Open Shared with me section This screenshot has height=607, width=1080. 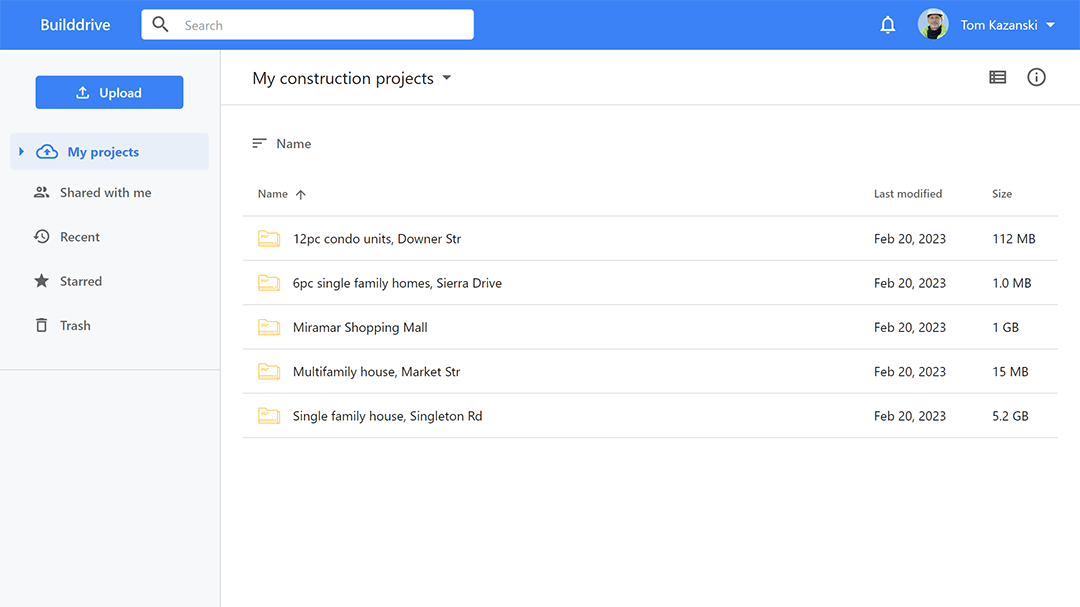[x=105, y=193]
